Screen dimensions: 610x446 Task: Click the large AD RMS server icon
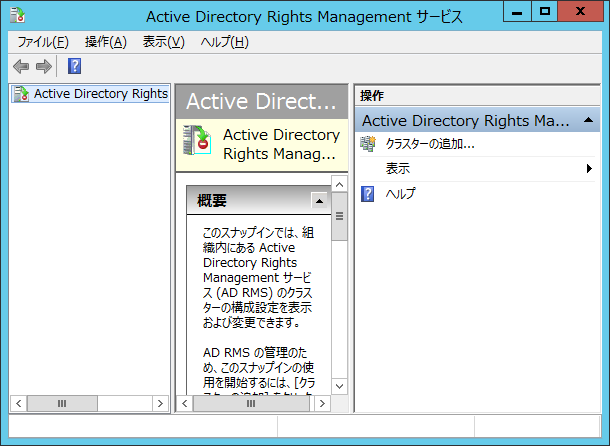click(x=197, y=140)
